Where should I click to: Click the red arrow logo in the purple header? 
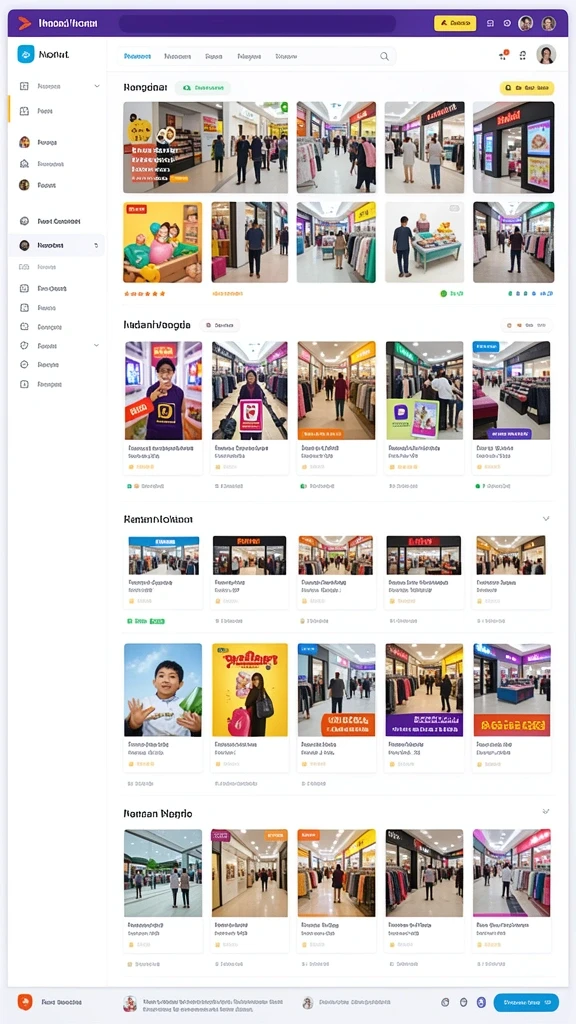coord(25,24)
